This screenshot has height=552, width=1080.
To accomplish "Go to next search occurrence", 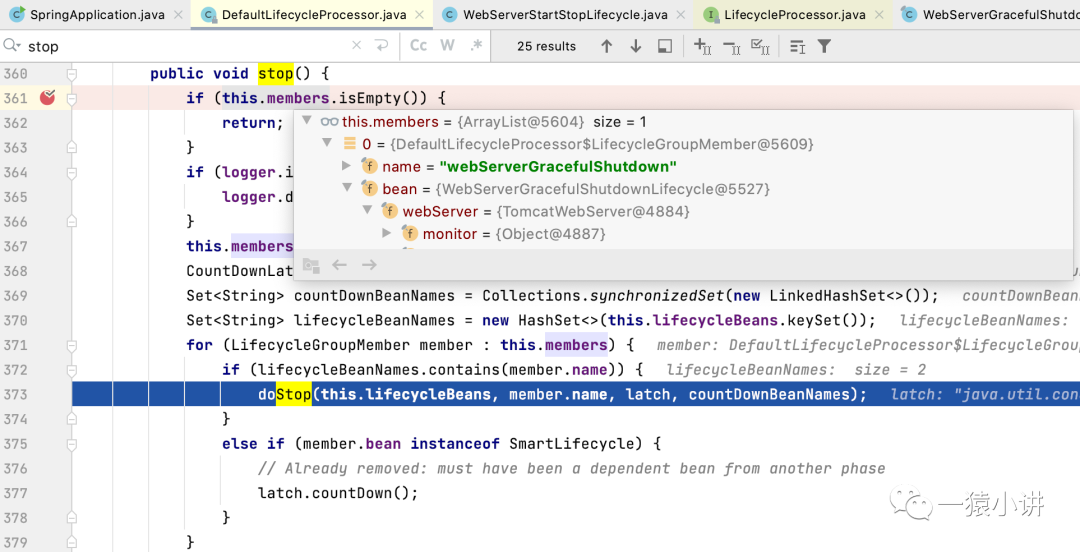I will coord(636,46).
